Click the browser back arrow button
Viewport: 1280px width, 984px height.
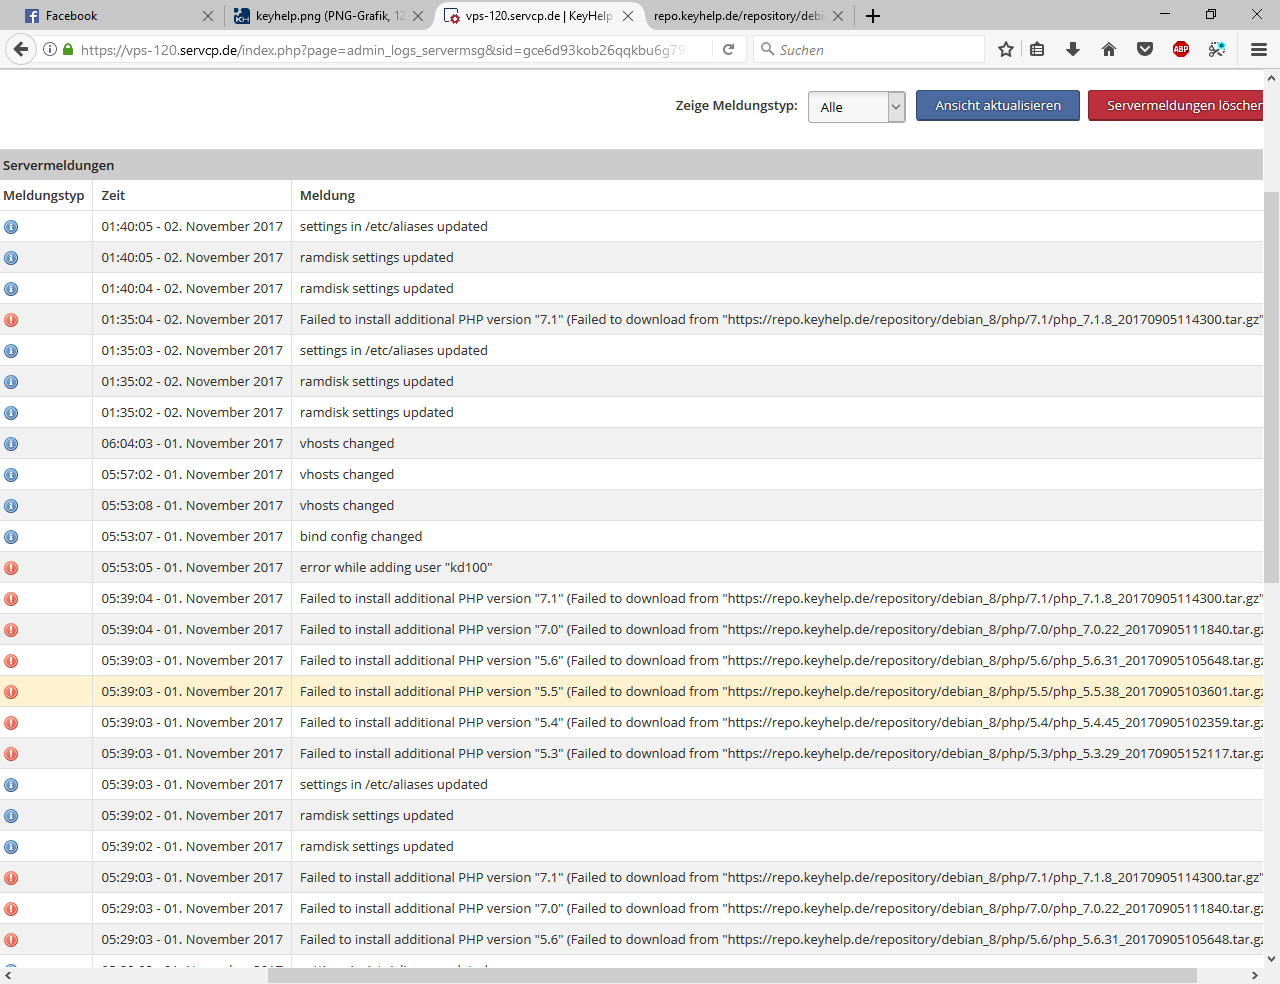coord(21,49)
